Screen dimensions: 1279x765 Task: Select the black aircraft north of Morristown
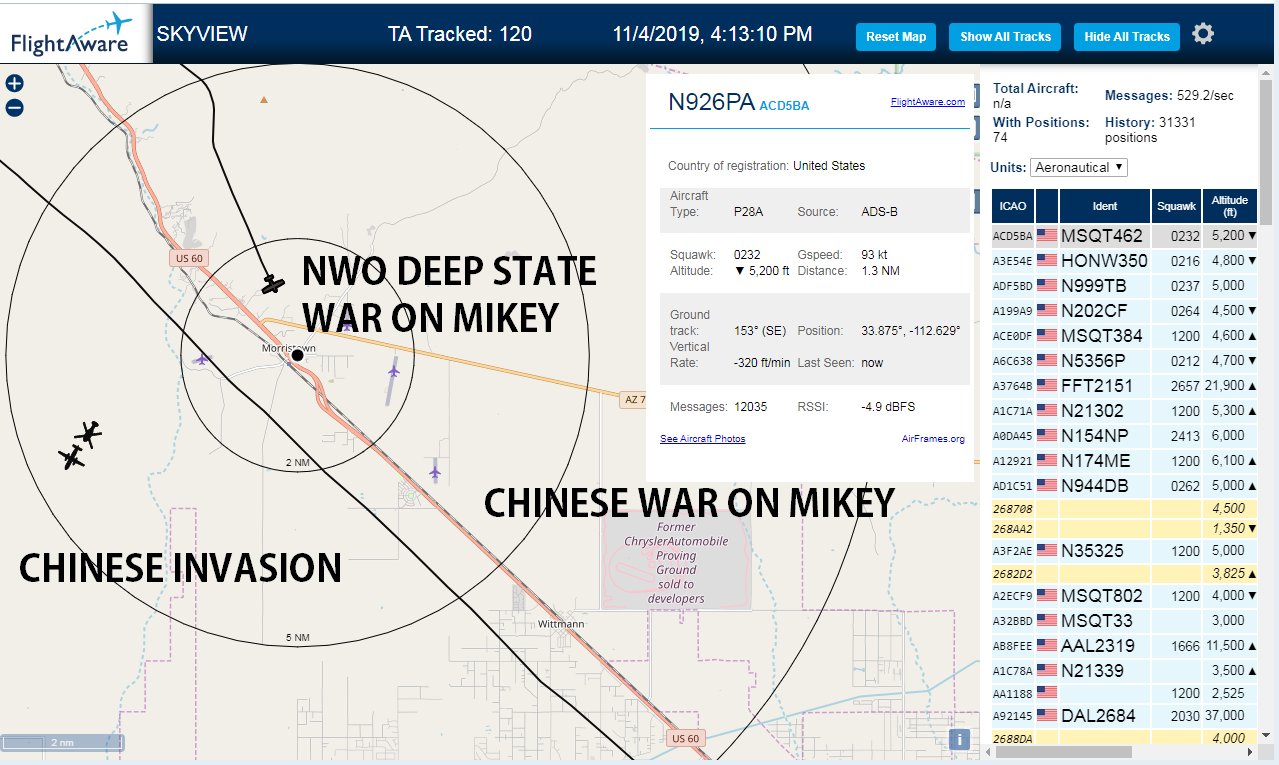pyautogui.click(x=271, y=284)
